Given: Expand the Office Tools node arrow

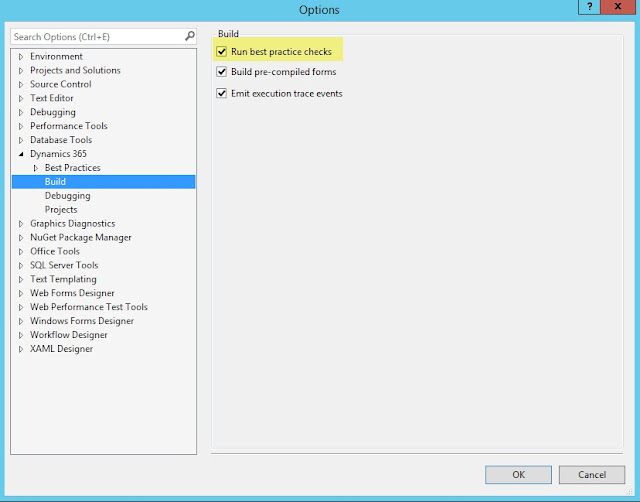Looking at the screenshot, I should tap(21, 251).
